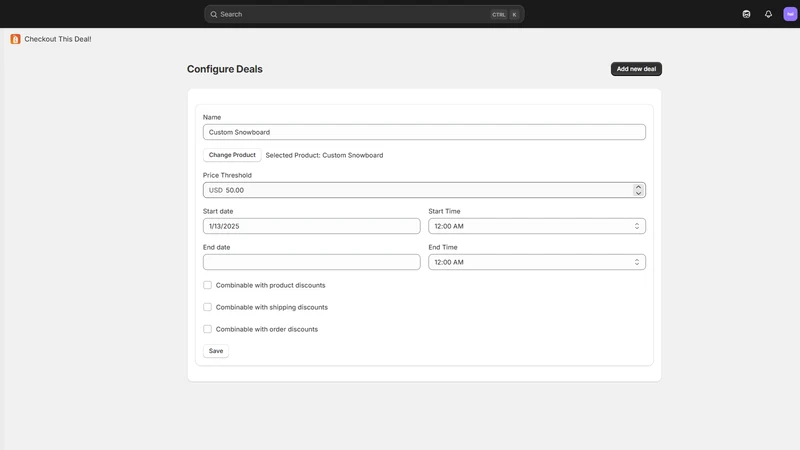800x450 pixels.
Task: Click the Add new deal button
Action: coord(636,69)
